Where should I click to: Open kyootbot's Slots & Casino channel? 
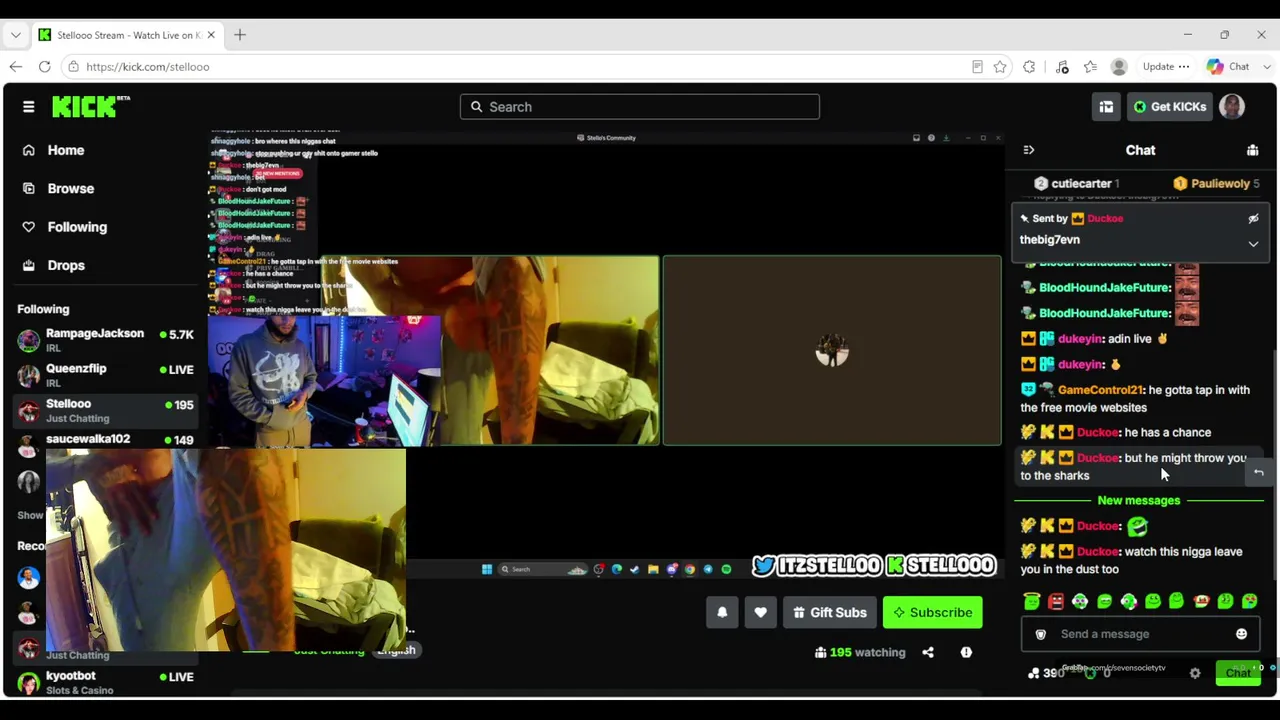[105, 683]
